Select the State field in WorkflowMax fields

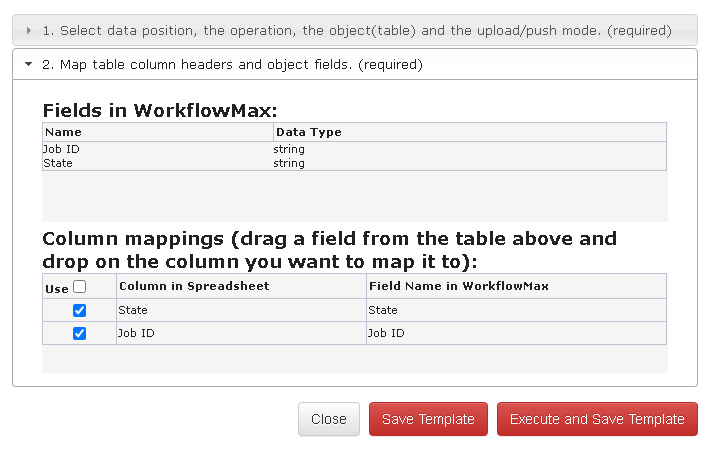click(x=354, y=163)
